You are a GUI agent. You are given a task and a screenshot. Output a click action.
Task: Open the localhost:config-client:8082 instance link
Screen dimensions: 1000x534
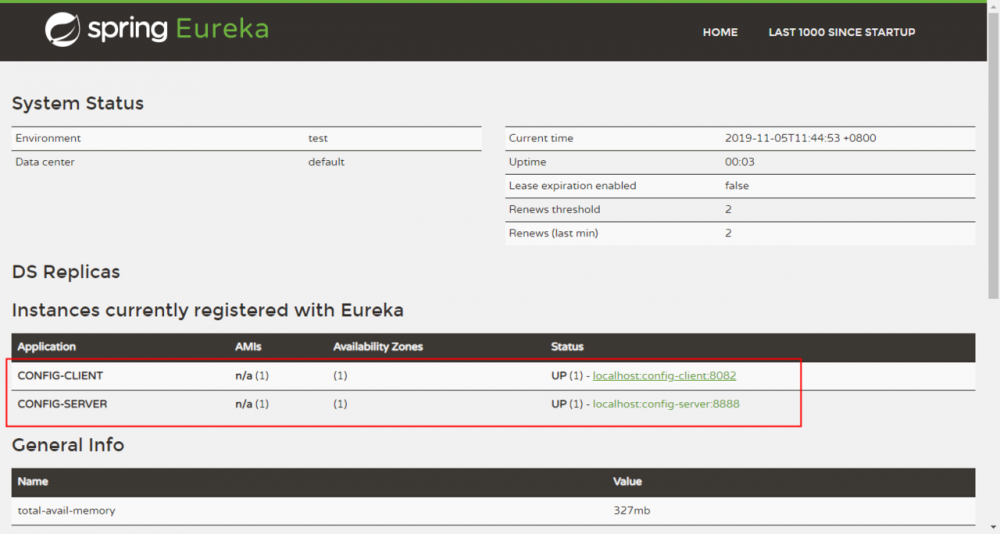click(664, 376)
